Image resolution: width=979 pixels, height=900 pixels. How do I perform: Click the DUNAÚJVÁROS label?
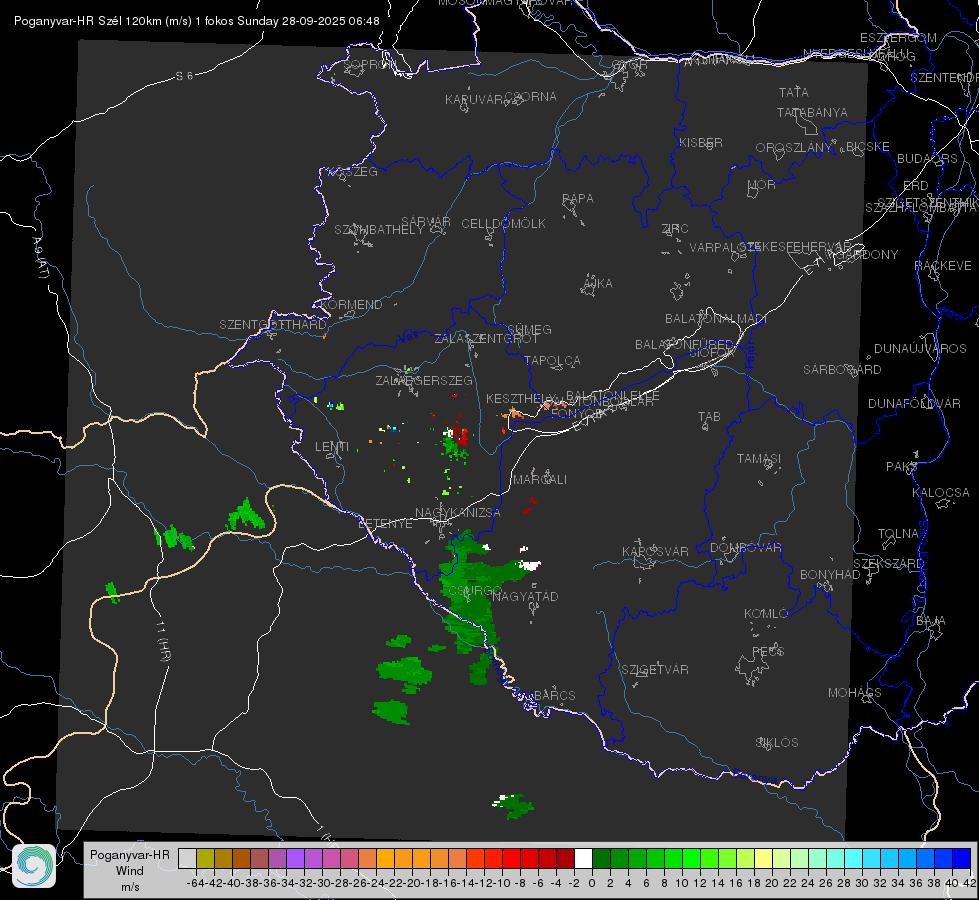920,349
